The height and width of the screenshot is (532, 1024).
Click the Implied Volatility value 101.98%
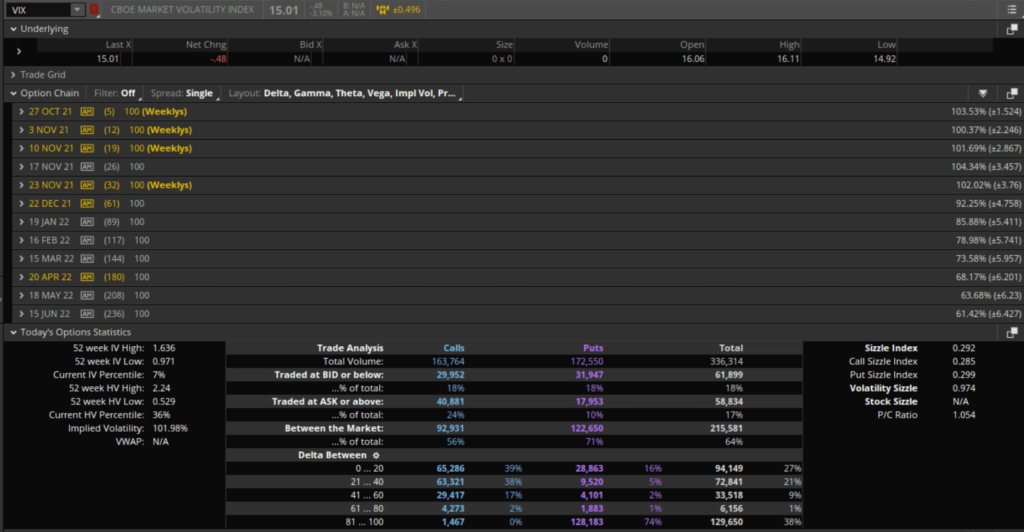tap(170, 429)
